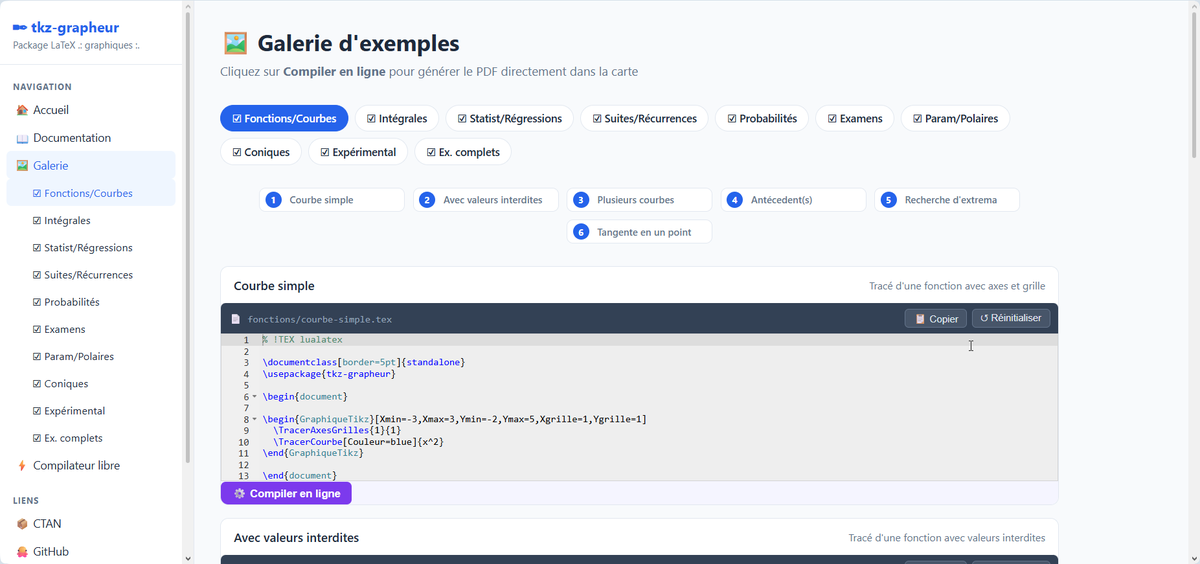The width and height of the screenshot is (1200, 564).
Task: Click the sidebar scrollbar down arrow
Action: tap(187, 558)
